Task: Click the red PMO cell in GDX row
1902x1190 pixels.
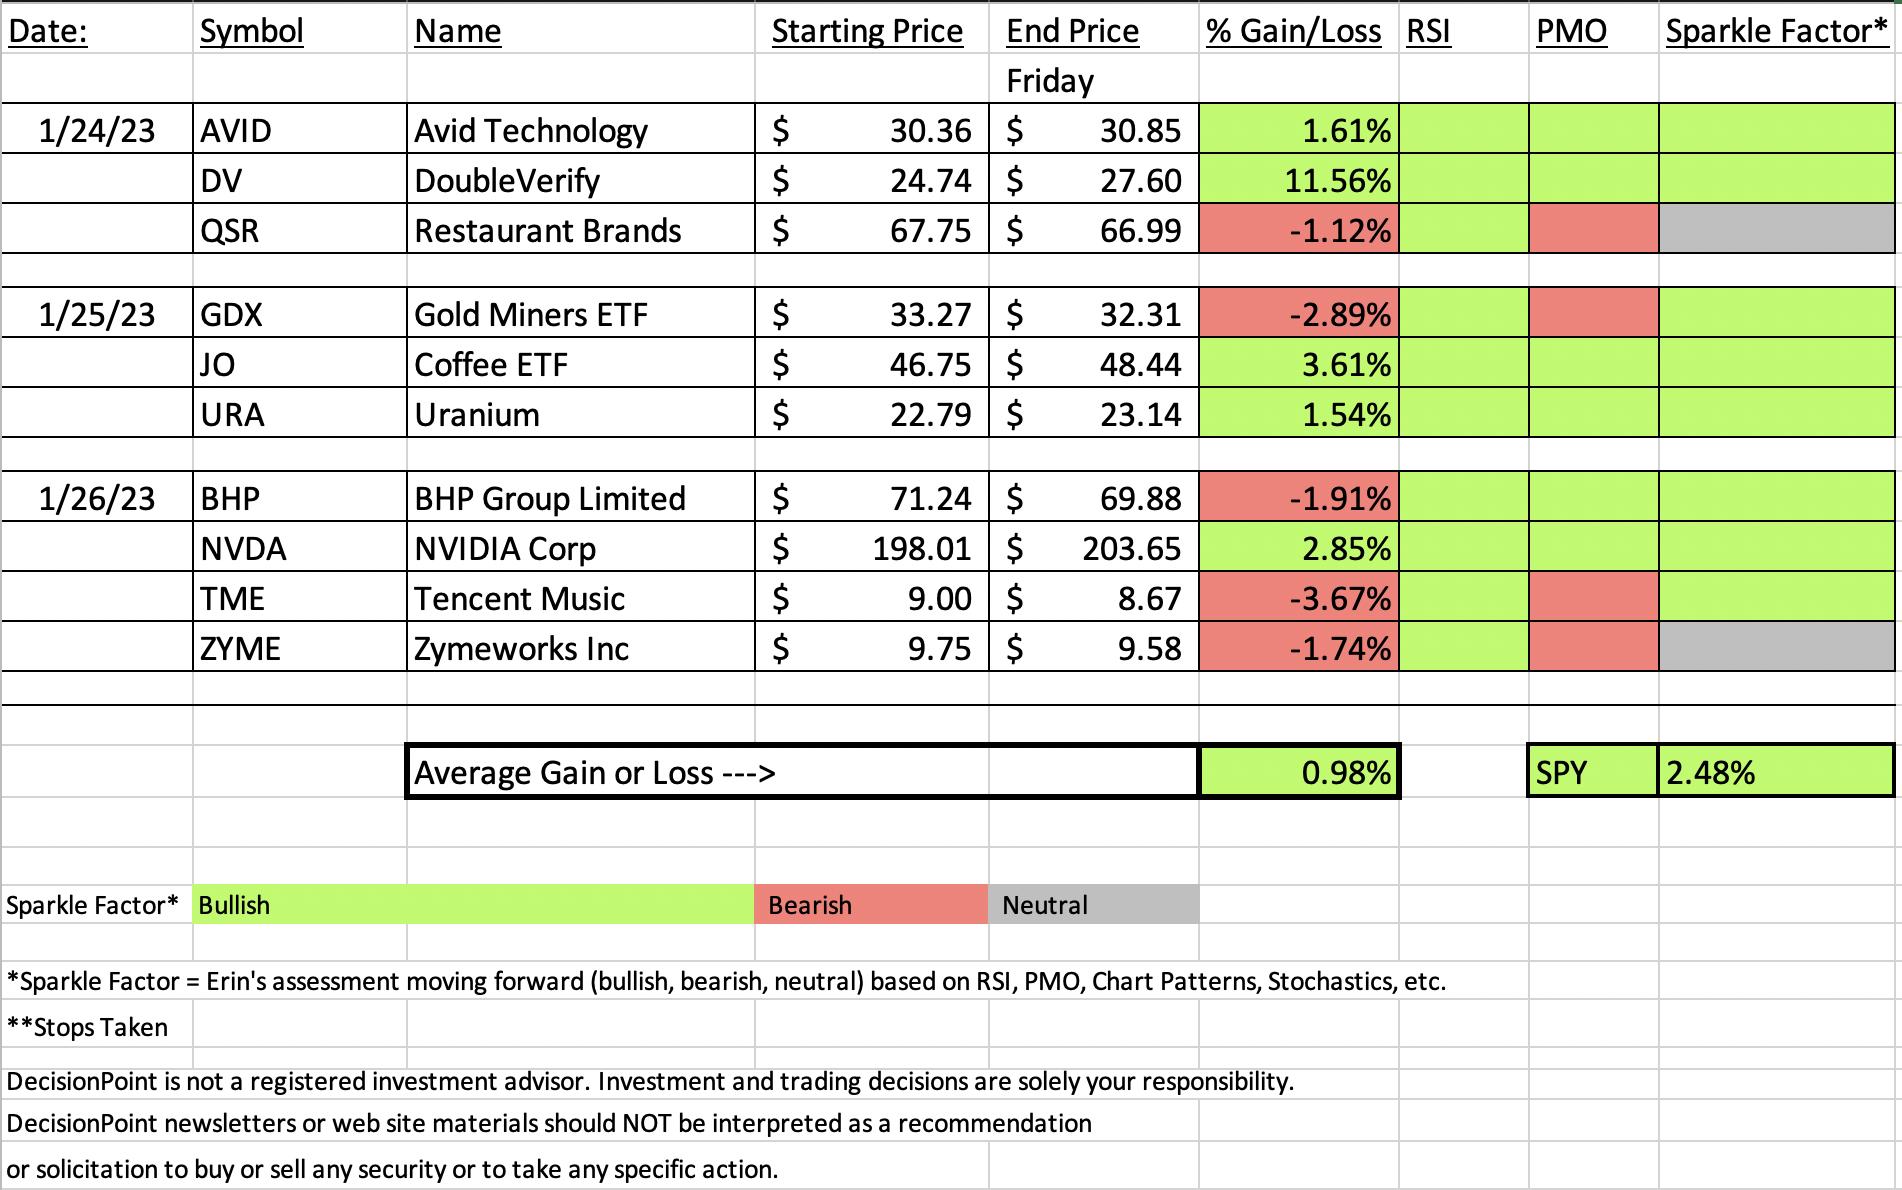Action: click(x=1594, y=314)
